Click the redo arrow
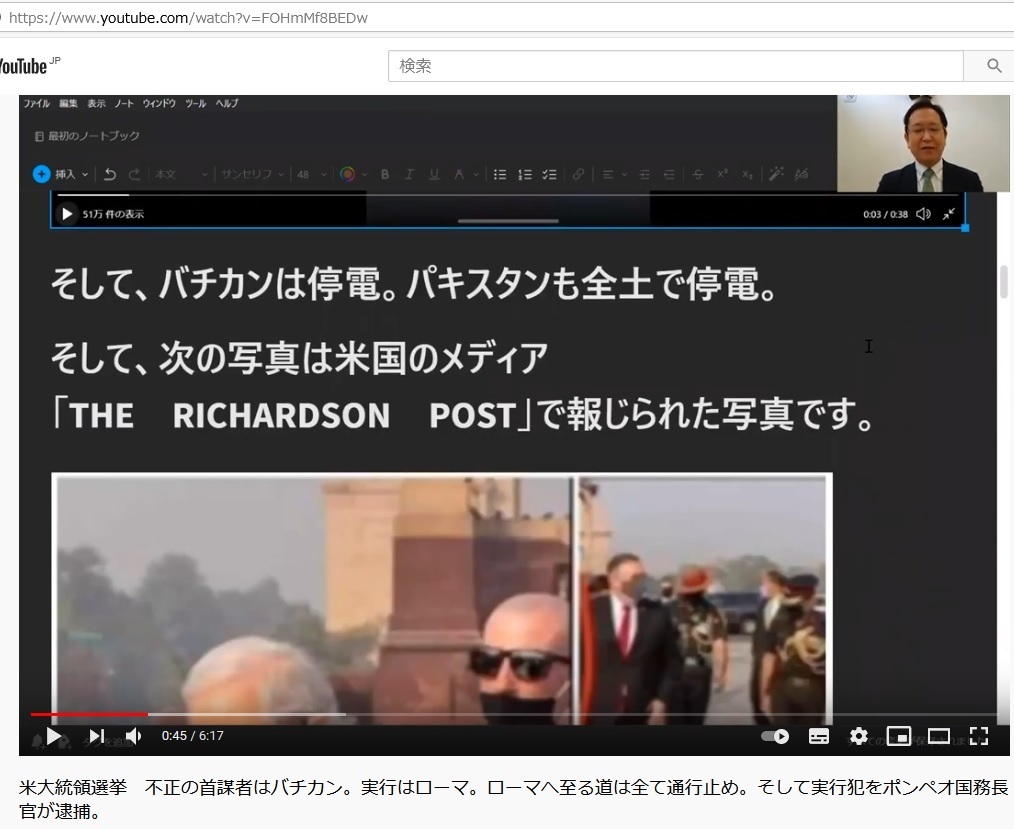Viewport: 1014px width, 829px height. pyautogui.click(x=135, y=174)
